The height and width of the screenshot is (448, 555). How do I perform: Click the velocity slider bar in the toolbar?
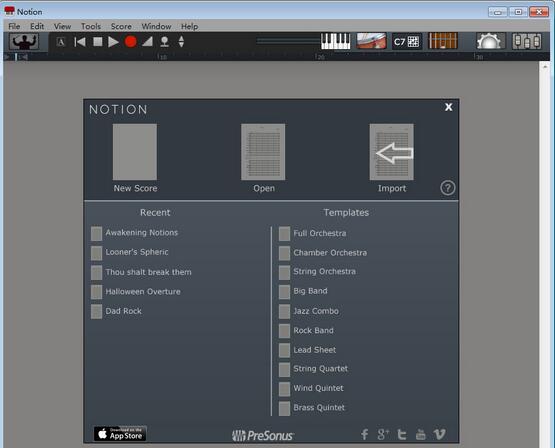pos(288,41)
